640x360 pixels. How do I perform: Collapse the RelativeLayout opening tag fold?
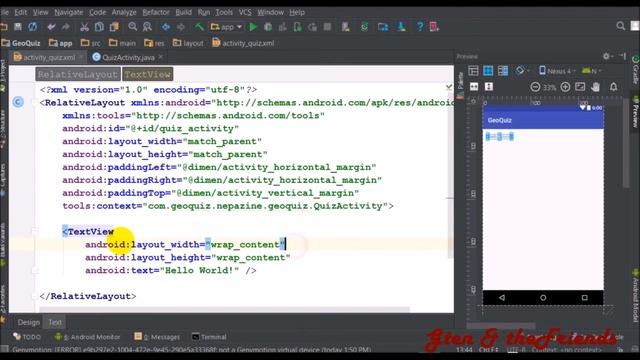35,102
